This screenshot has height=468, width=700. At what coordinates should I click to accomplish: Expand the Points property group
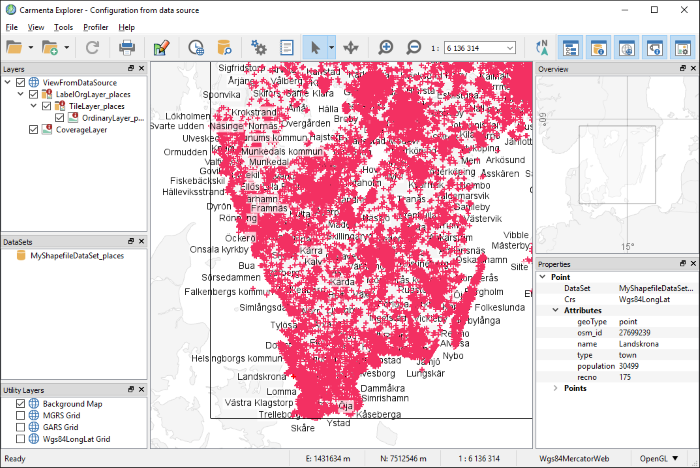pyautogui.click(x=556, y=388)
